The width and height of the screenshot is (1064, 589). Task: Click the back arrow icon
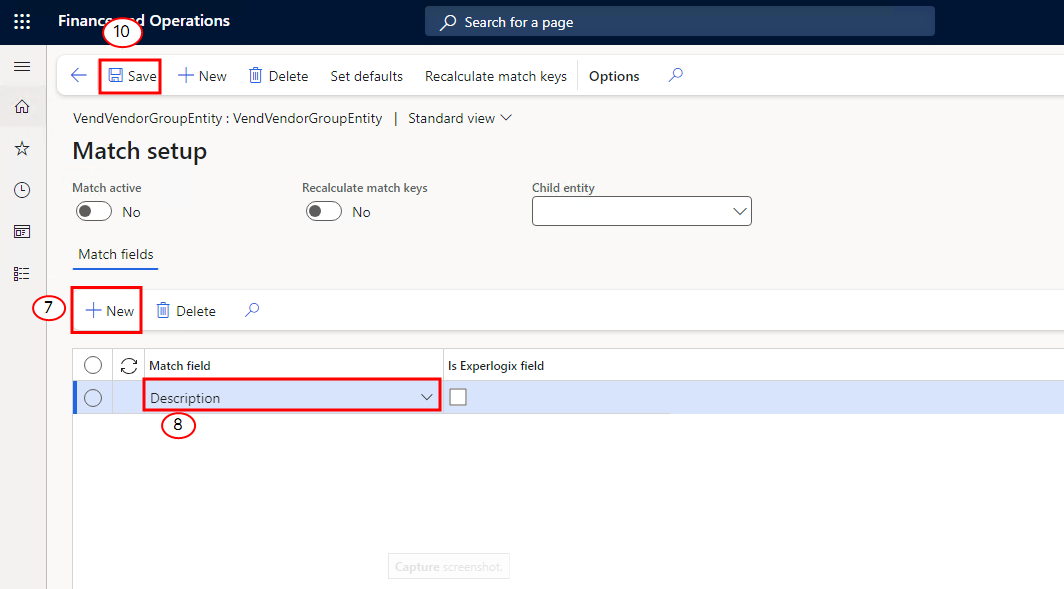79,75
